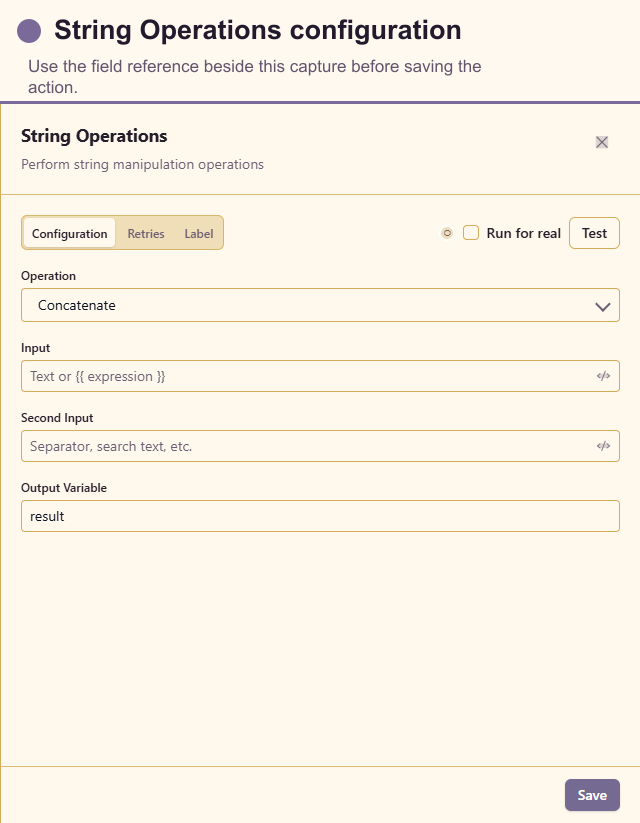This screenshot has height=823, width=640.
Task: Click the Test button
Action: tap(594, 233)
